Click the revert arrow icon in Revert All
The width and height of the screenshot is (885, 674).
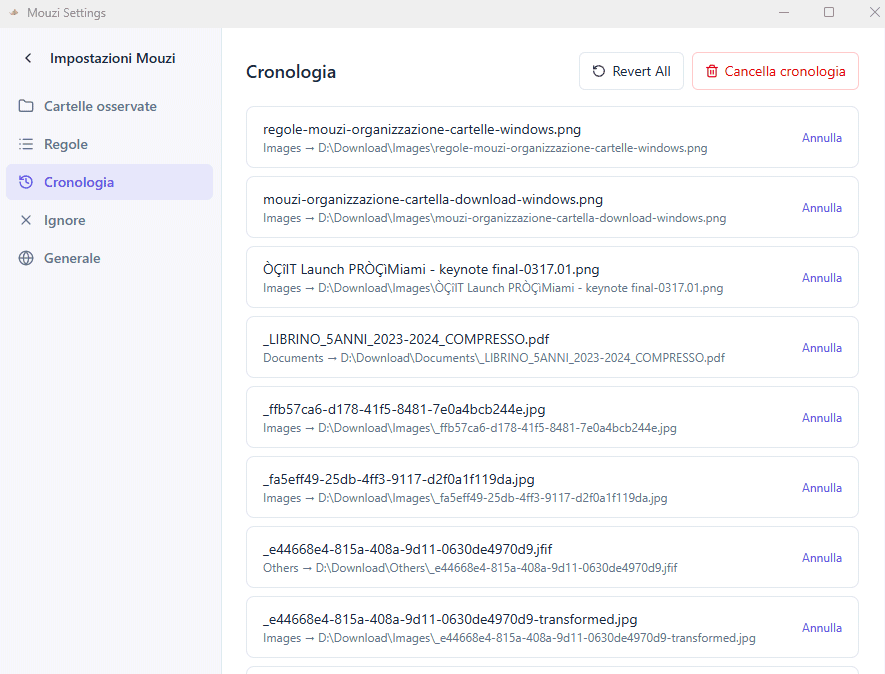[x=599, y=71]
